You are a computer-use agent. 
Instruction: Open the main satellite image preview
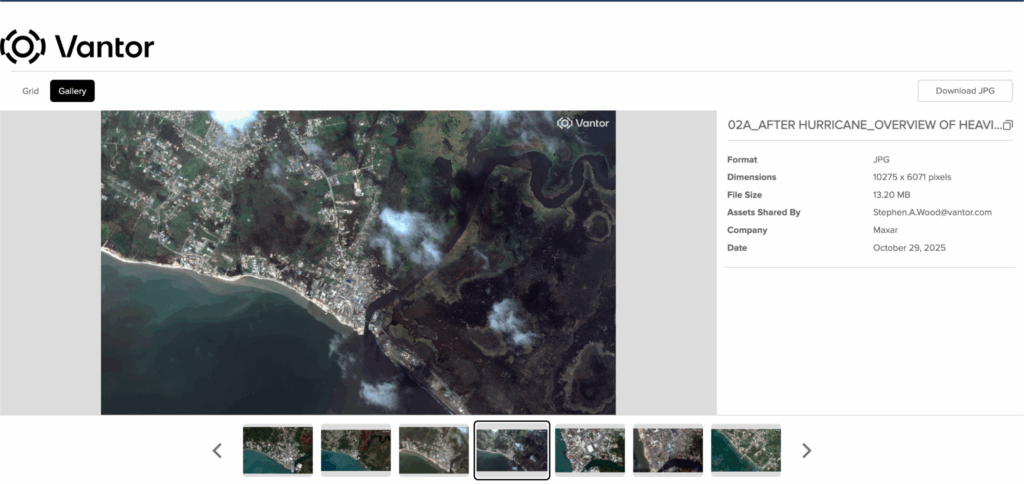[358, 262]
